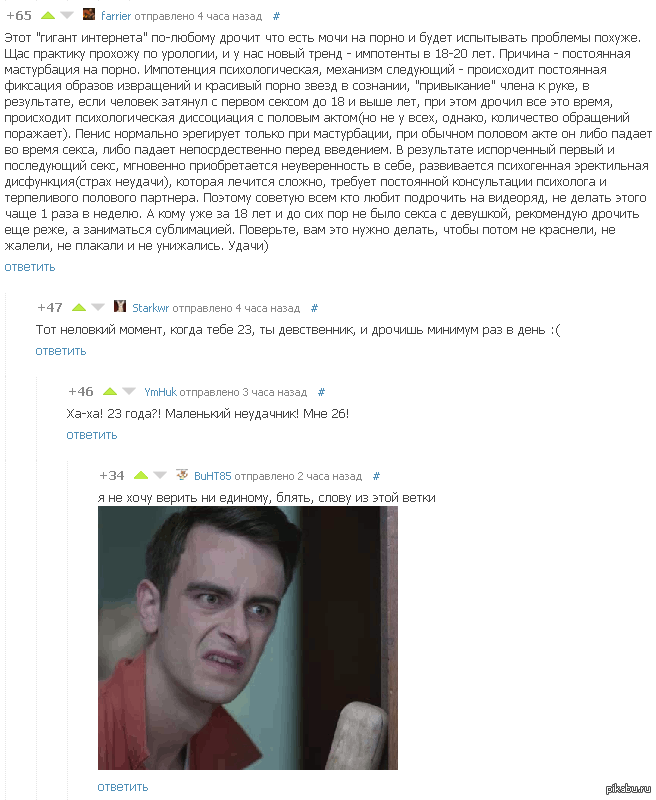Downvote Starkwr's comment
This screenshot has height=800, width=656.
point(98,307)
